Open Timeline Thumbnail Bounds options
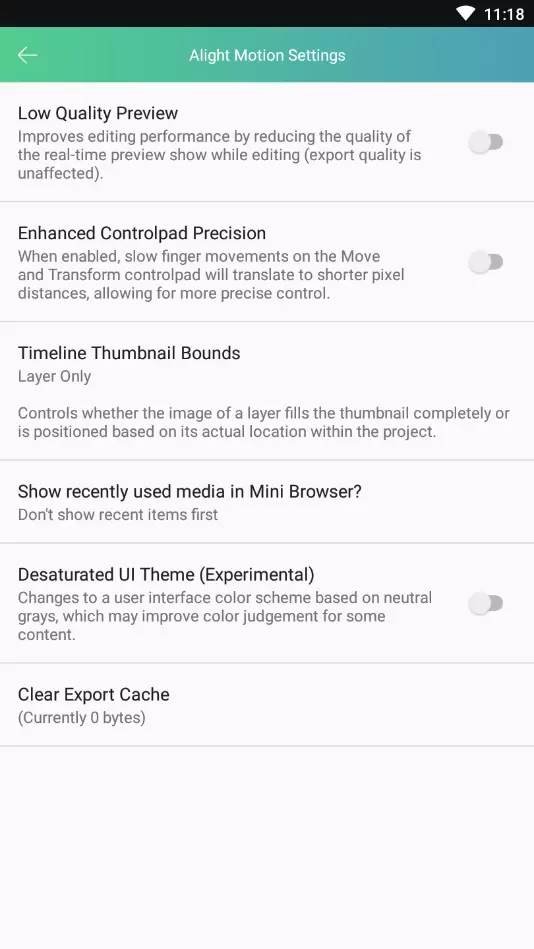534x949 pixels. click(267, 391)
